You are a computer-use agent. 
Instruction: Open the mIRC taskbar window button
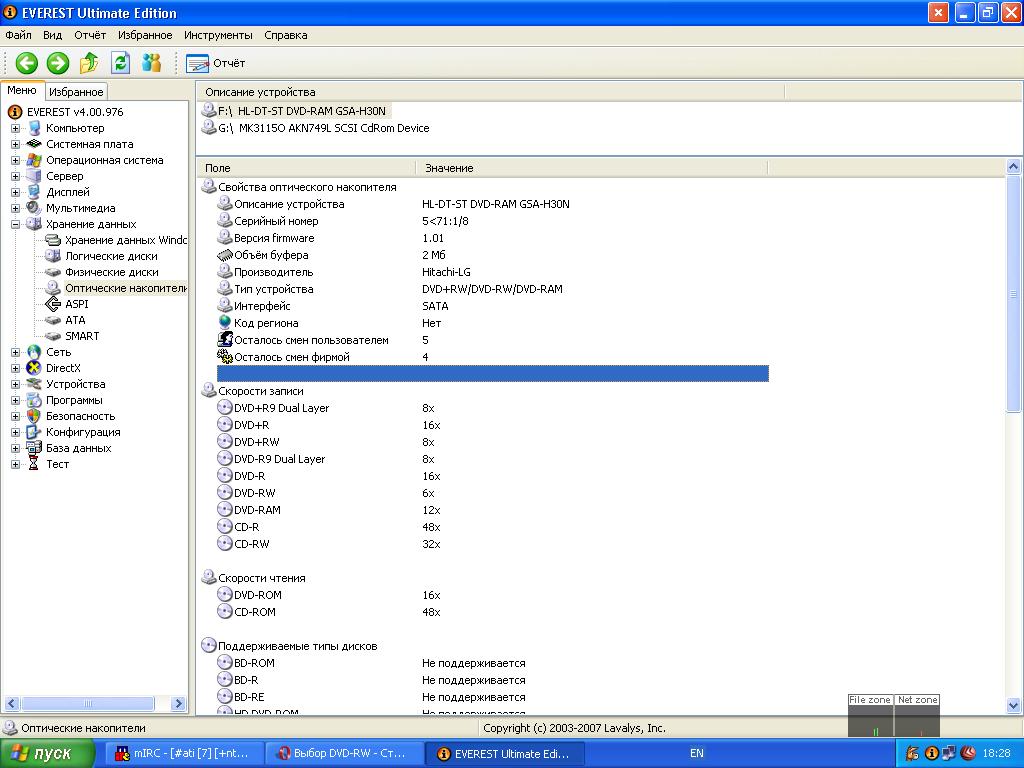(x=185, y=754)
